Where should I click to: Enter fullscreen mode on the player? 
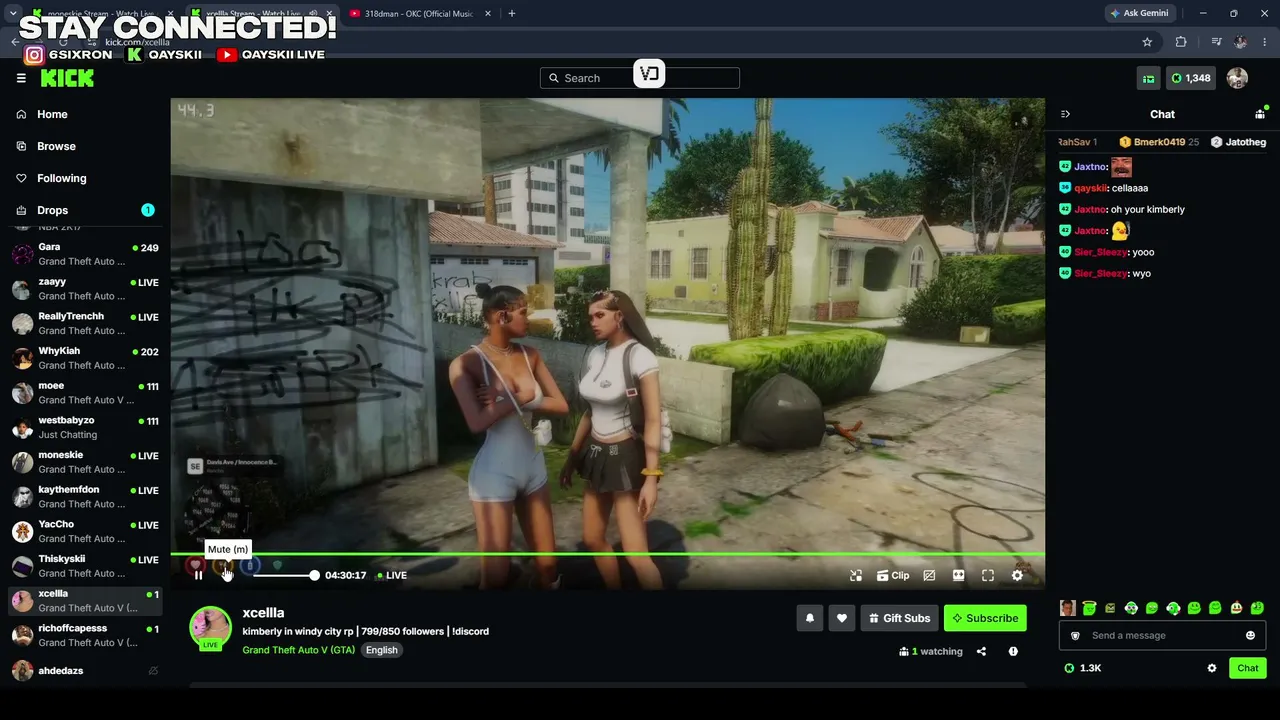(988, 575)
